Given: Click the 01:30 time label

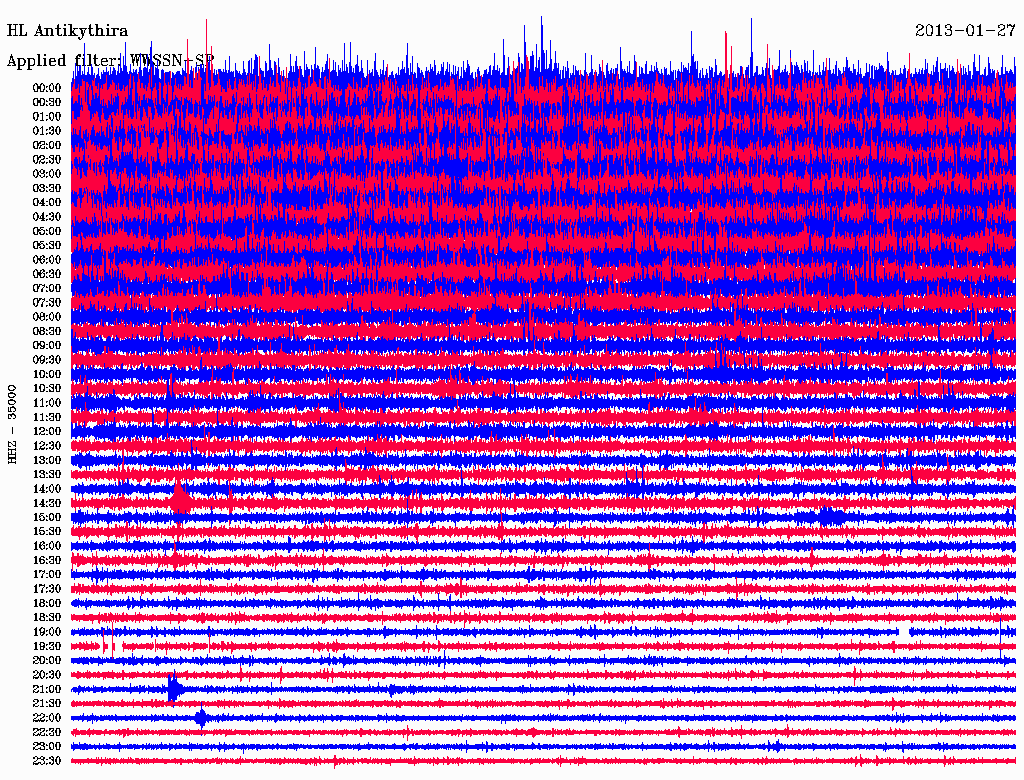Looking at the screenshot, I should [x=47, y=131].
